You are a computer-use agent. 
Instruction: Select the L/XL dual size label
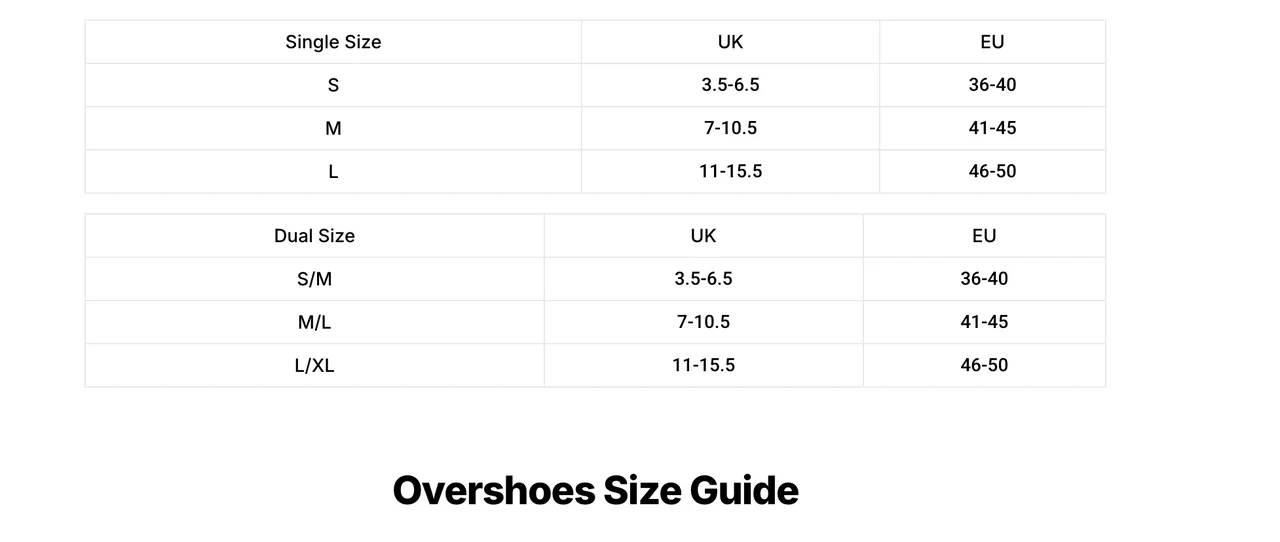tap(314, 365)
